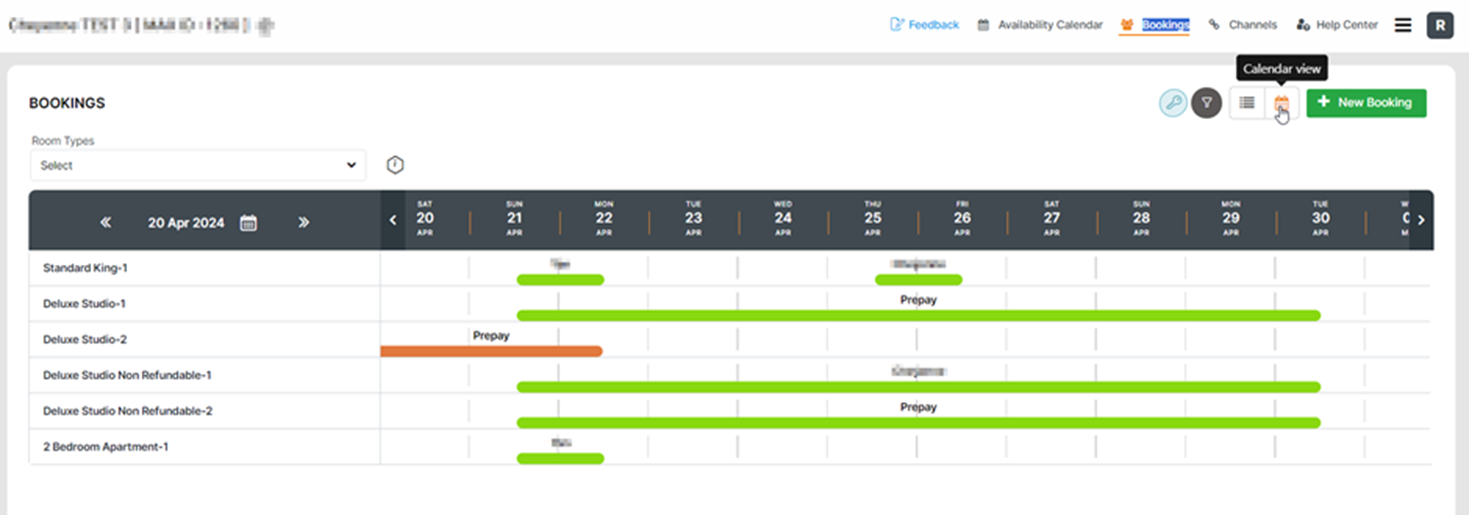Open the hamburger menu
Image resolution: width=1469 pixels, height=515 pixels.
pyautogui.click(x=1403, y=25)
